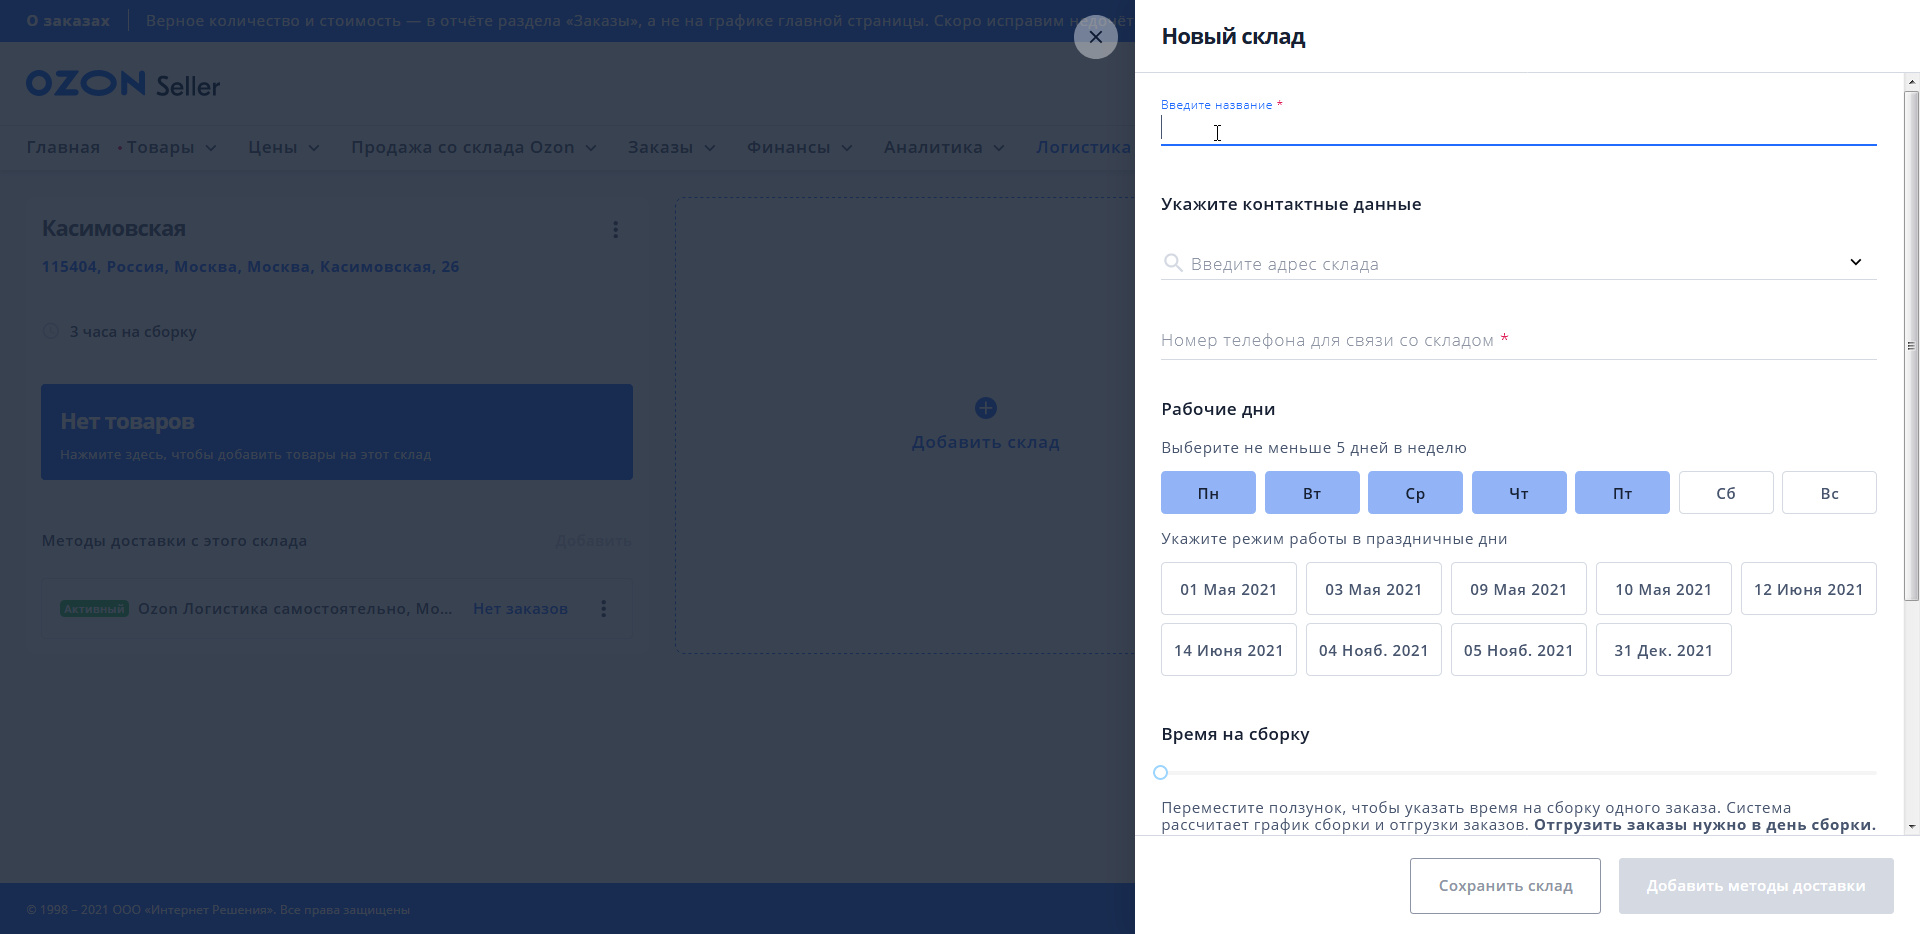Click Добавить методы доставки button
Image resolution: width=1920 pixels, height=934 pixels.
click(1756, 885)
